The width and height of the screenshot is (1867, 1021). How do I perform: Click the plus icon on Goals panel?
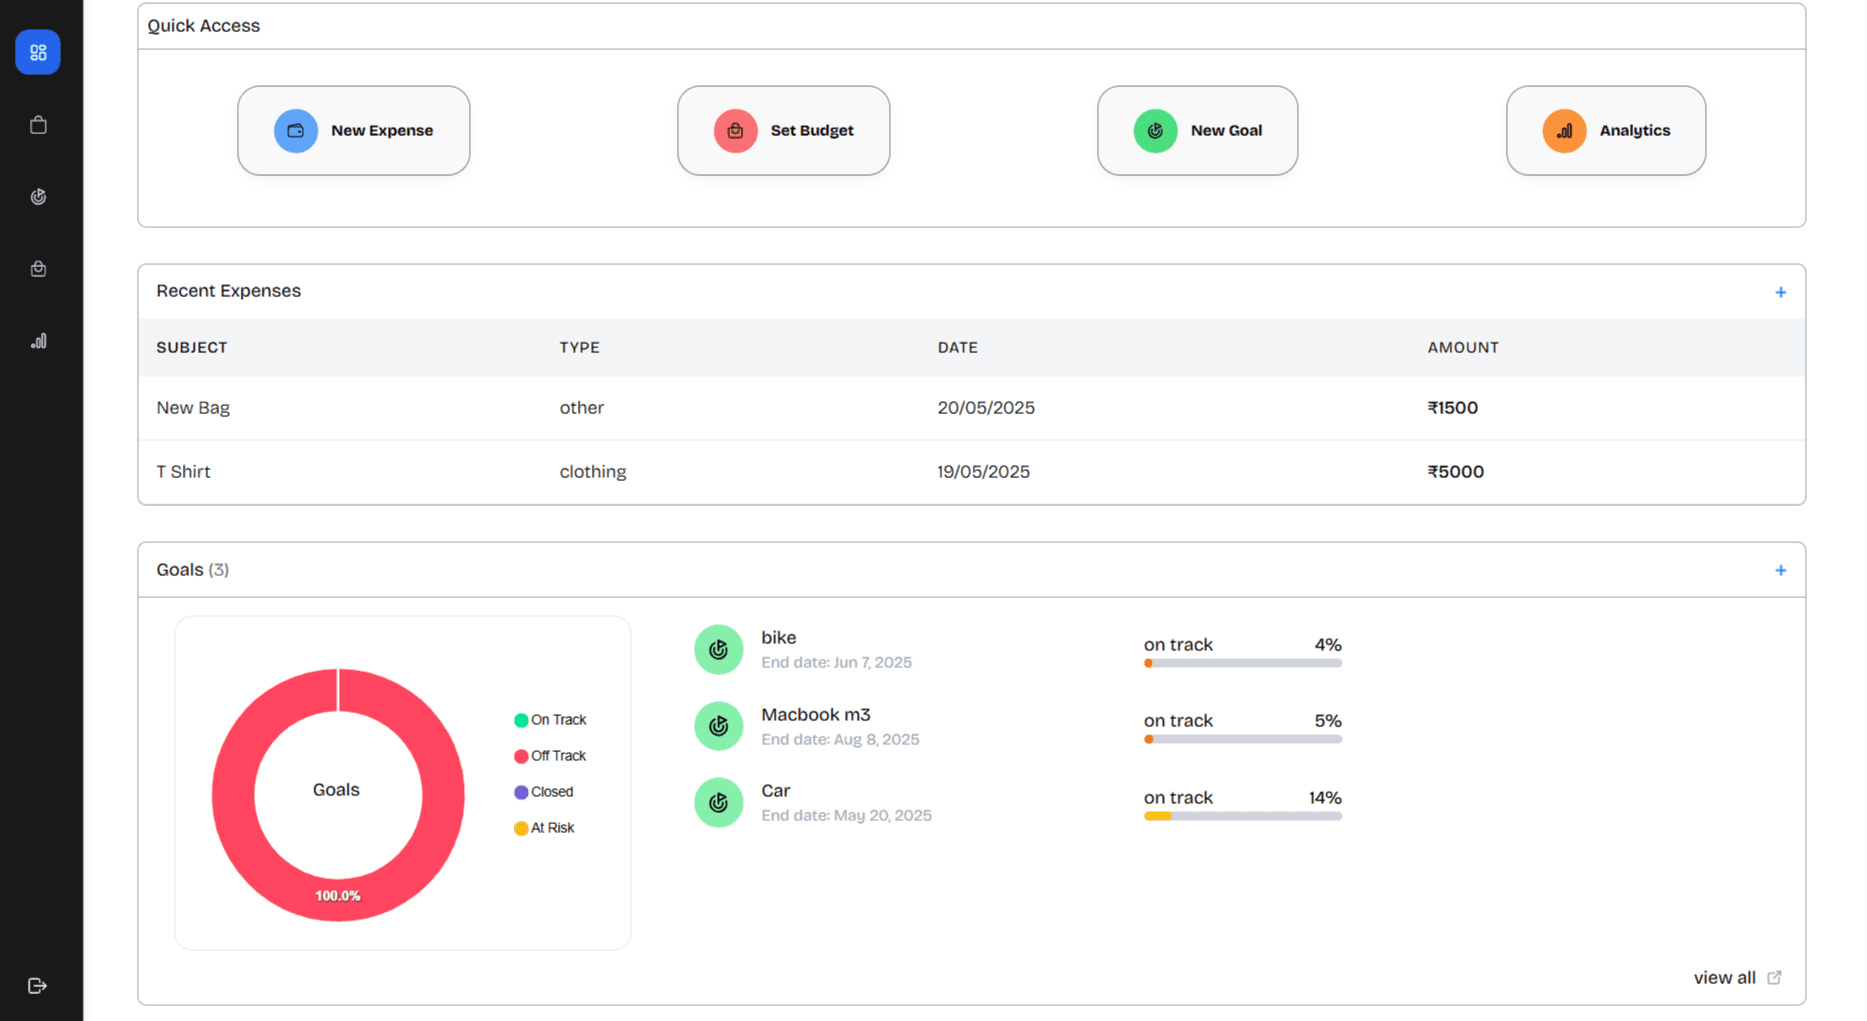click(1781, 570)
